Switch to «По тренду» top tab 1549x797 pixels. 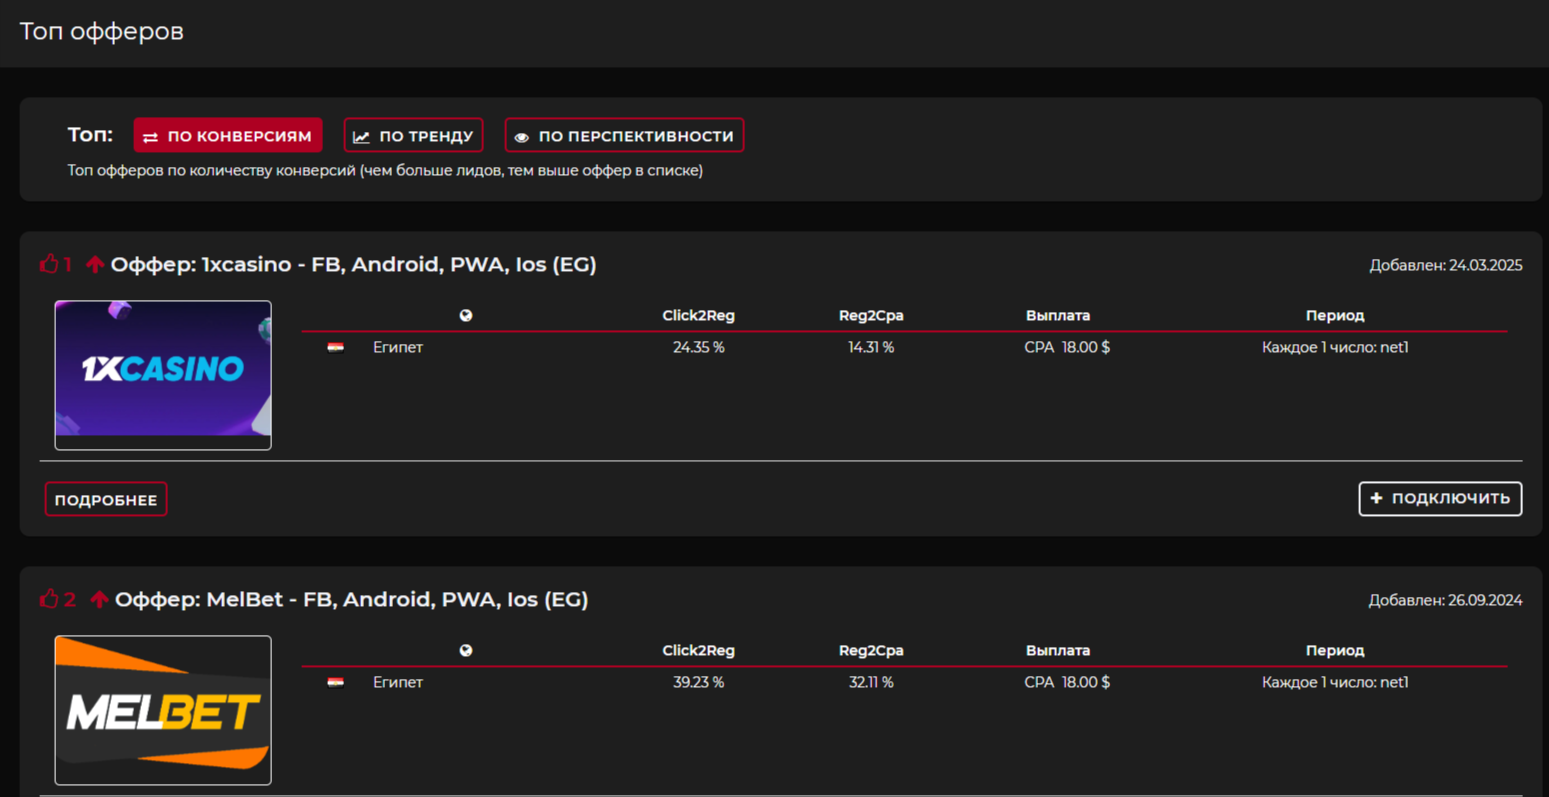coord(413,136)
